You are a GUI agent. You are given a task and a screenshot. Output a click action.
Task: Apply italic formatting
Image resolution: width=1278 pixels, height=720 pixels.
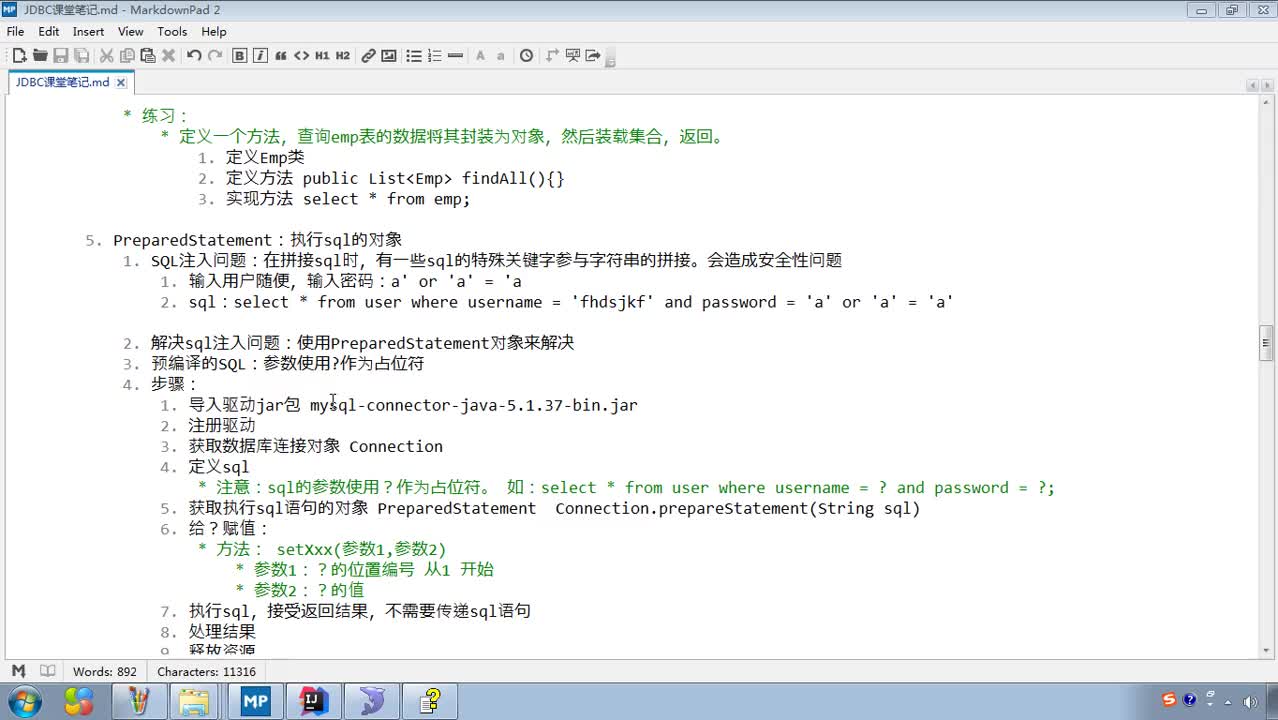[x=261, y=56]
